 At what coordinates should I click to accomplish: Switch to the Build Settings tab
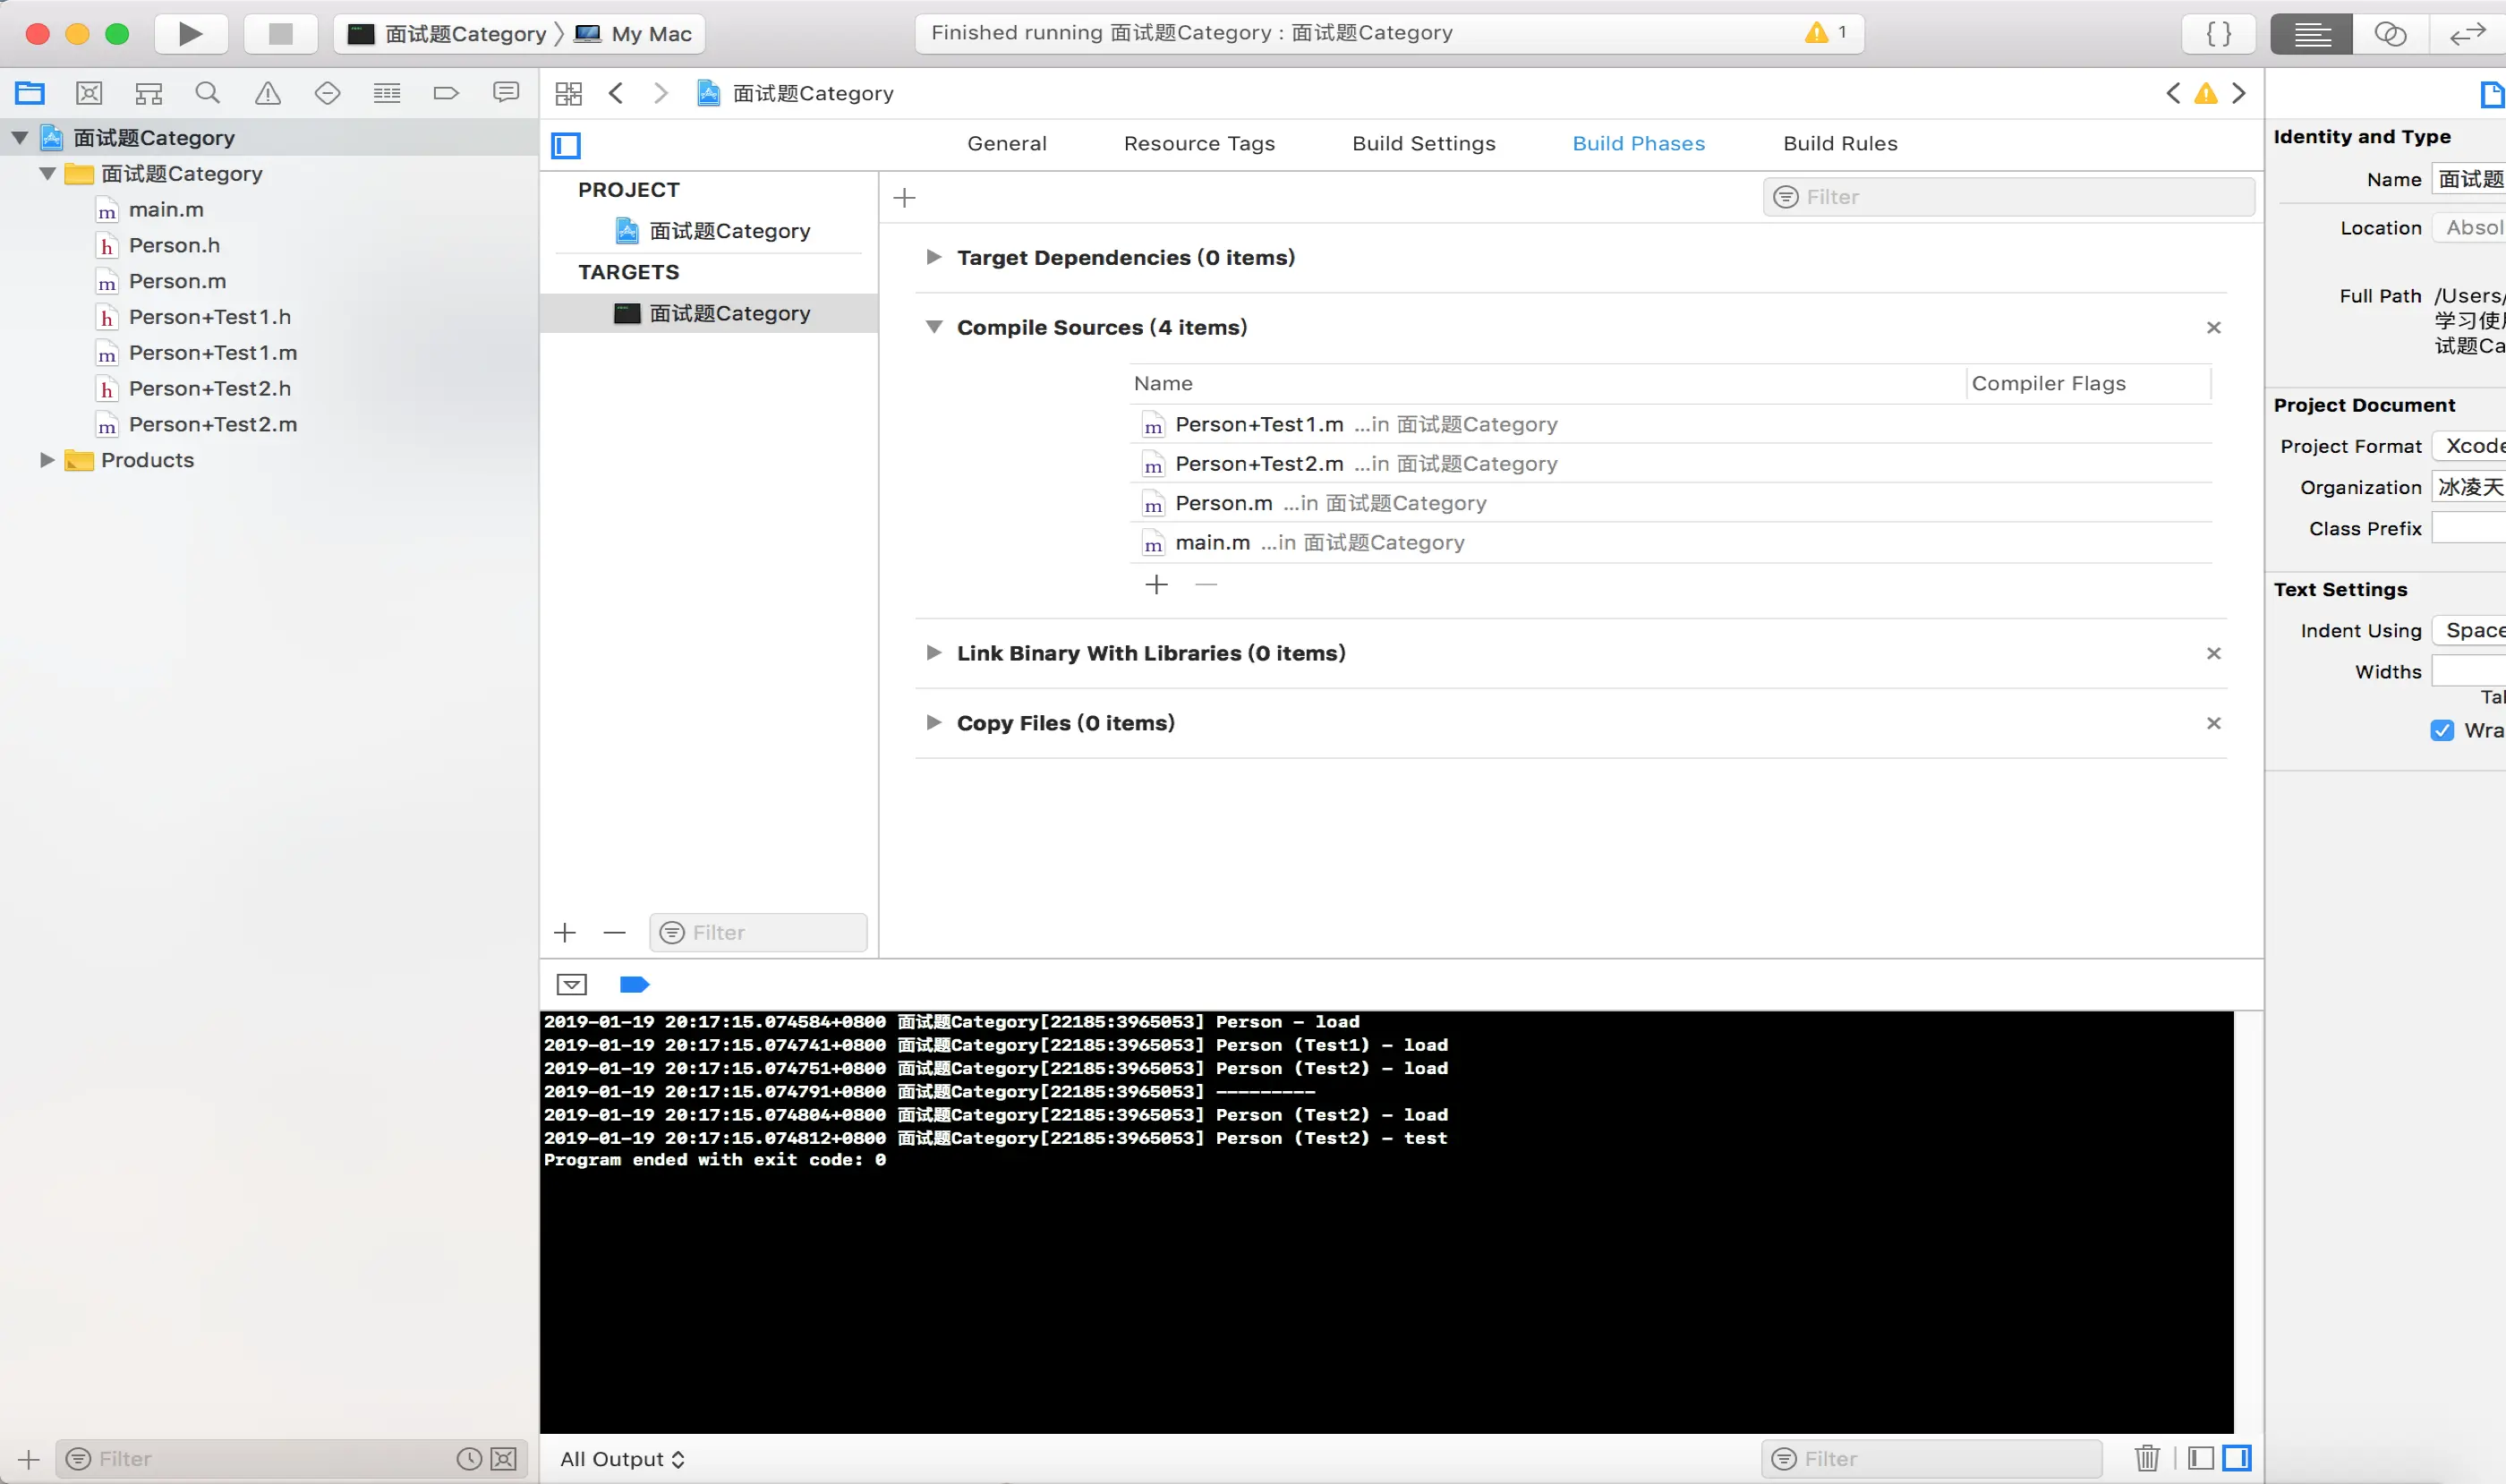coord(1423,143)
